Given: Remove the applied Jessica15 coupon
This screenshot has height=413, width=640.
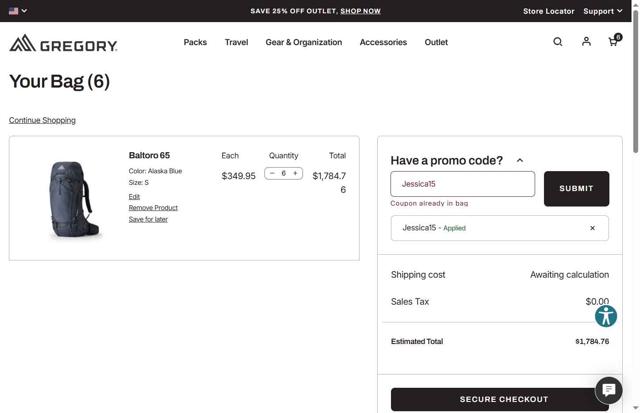Looking at the screenshot, I should coord(592,228).
